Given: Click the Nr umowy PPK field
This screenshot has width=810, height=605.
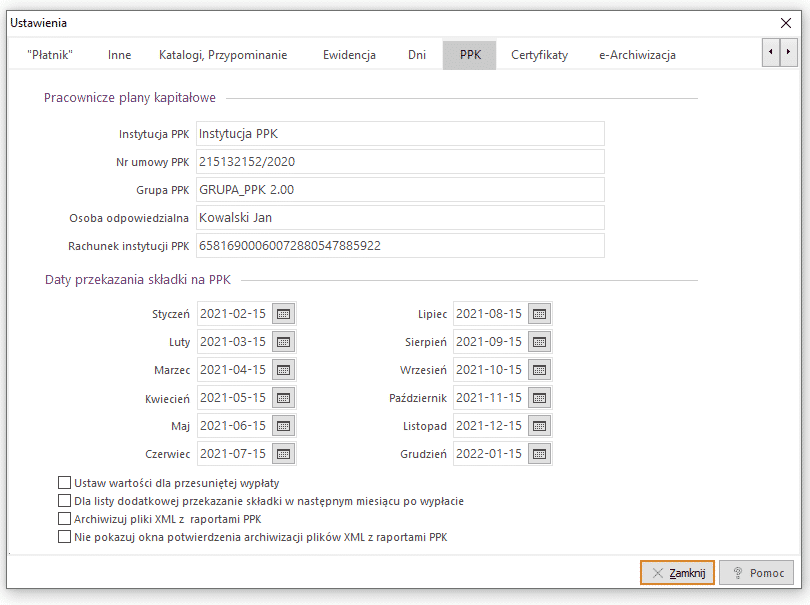Looking at the screenshot, I should click(400, 162).
